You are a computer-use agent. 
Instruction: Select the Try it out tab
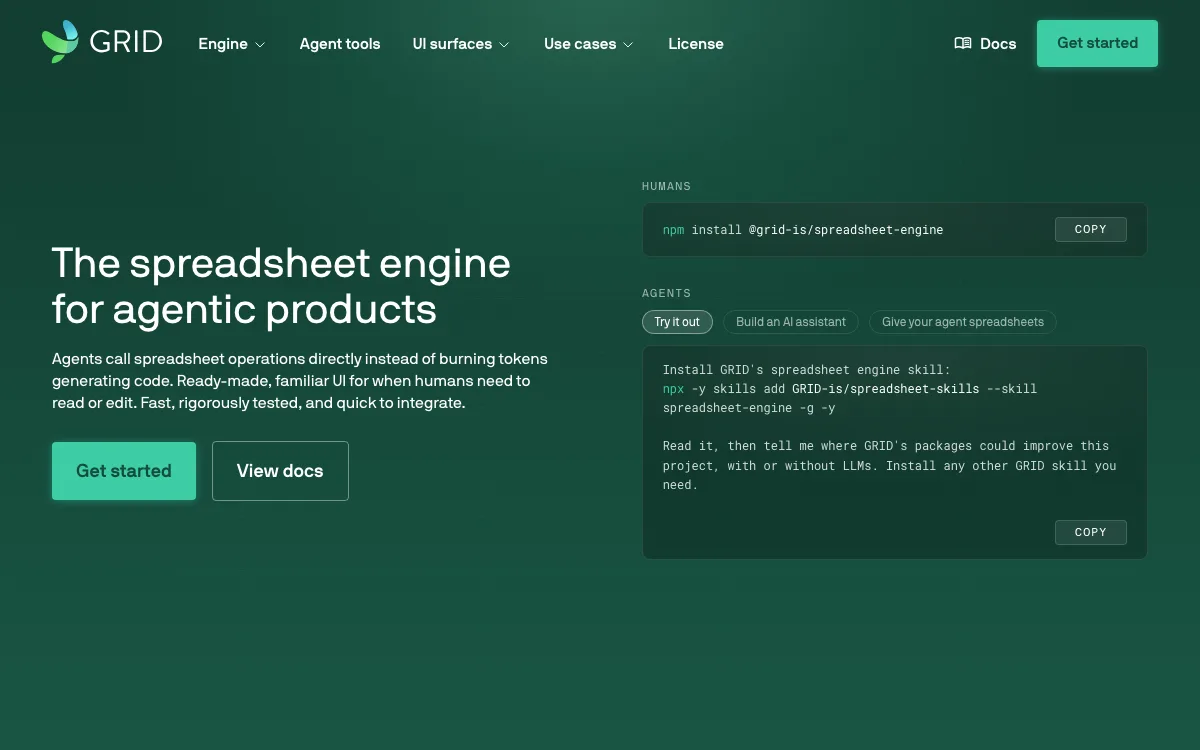point(677,322)
